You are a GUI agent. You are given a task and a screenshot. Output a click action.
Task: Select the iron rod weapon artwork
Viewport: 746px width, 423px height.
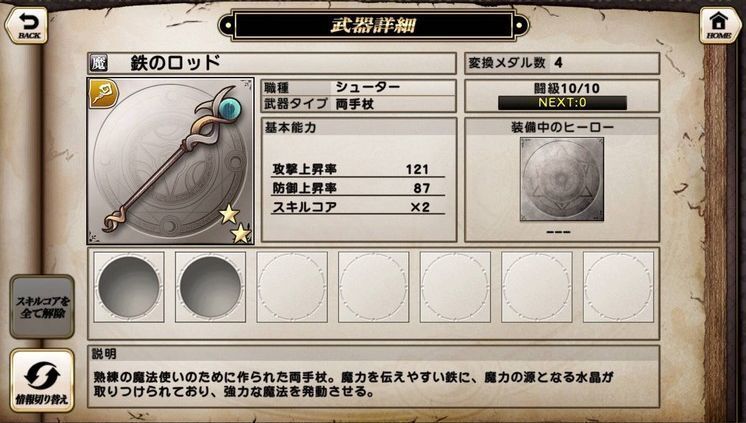click(x=170, y=161)
